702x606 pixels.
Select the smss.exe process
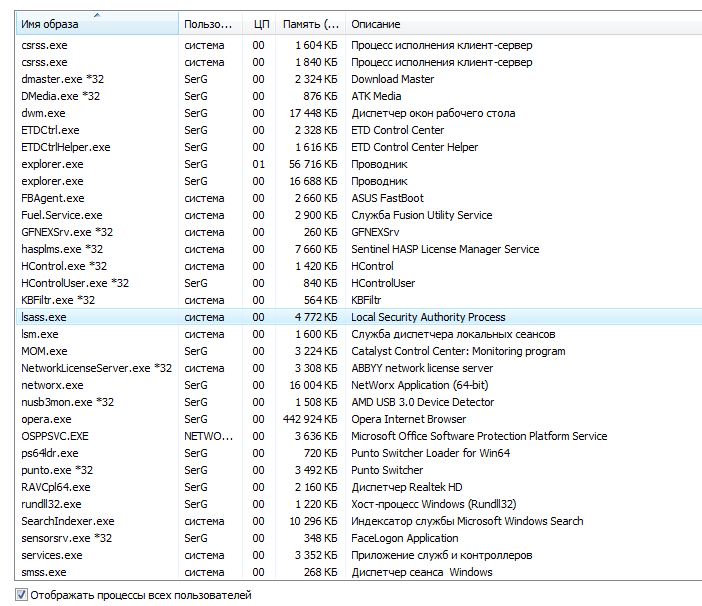[x=359, y=572]
